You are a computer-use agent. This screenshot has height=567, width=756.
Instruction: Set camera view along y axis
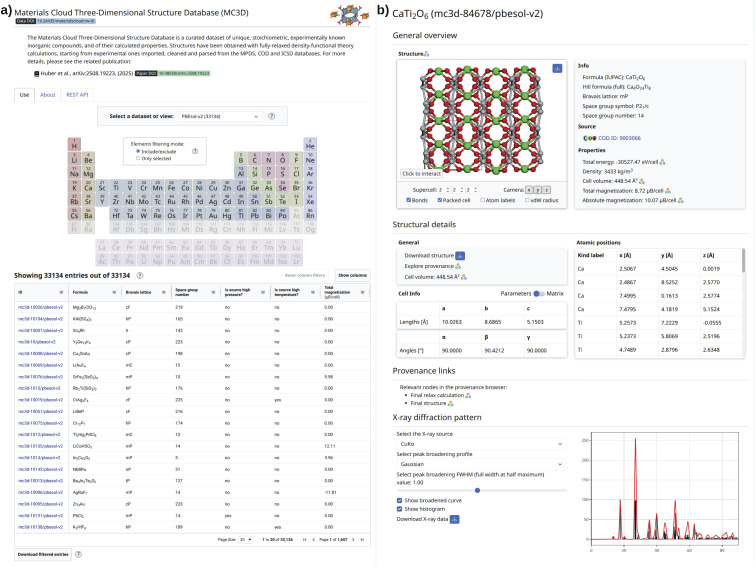pos(538,190)
